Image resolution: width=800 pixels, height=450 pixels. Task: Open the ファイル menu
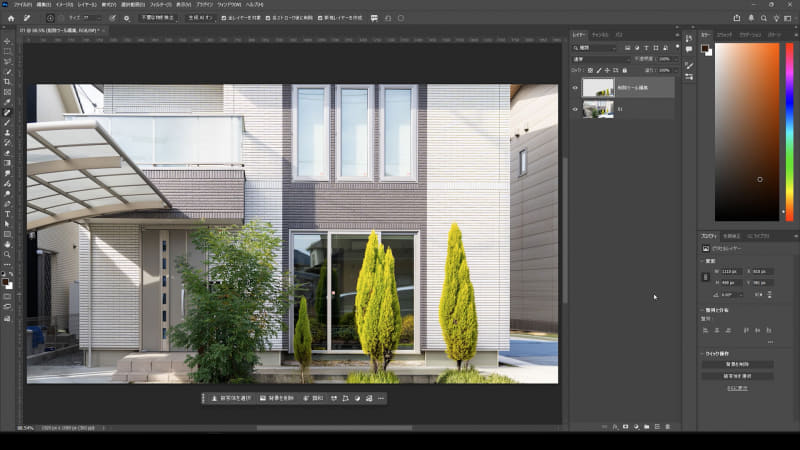click(22, 5)
